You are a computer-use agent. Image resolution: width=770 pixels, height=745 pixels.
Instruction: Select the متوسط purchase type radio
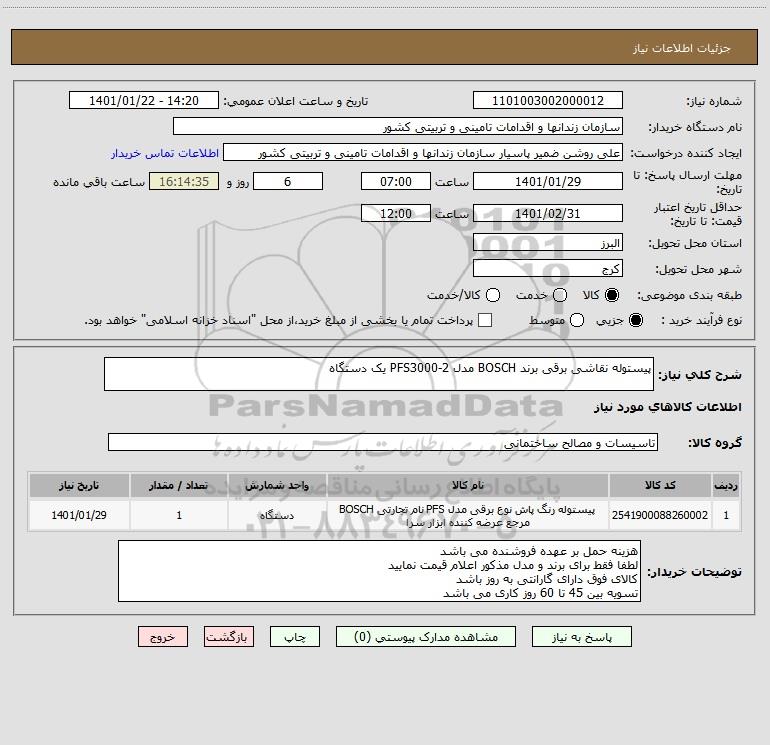(x=577, y=320)
